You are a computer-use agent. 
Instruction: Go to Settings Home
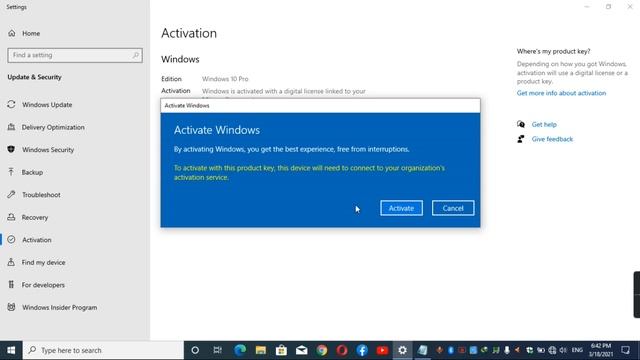pos(31,33)
